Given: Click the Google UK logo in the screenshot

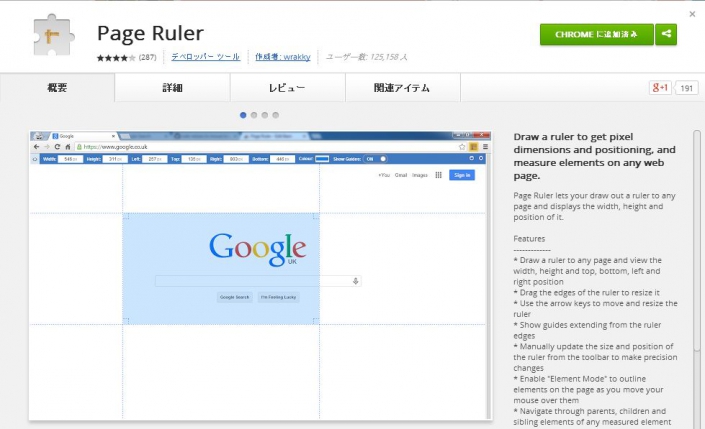Looking at the screenshot, I should click(x=258, y=249).
